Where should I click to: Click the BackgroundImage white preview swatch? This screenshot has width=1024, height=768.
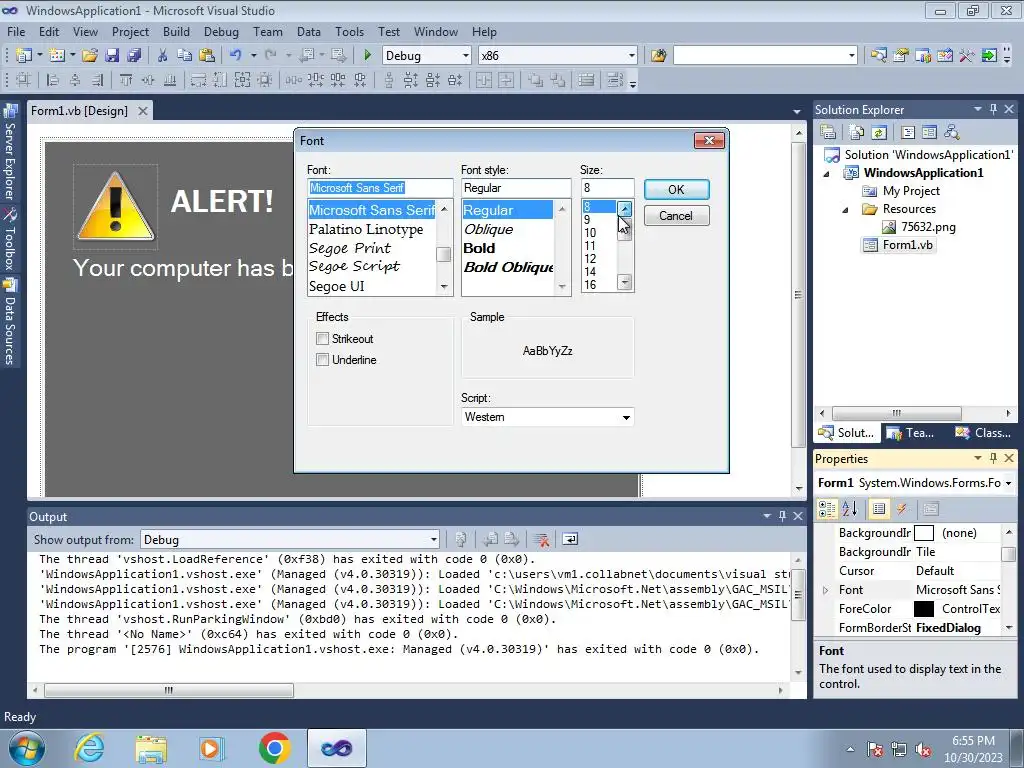[923, 533]
